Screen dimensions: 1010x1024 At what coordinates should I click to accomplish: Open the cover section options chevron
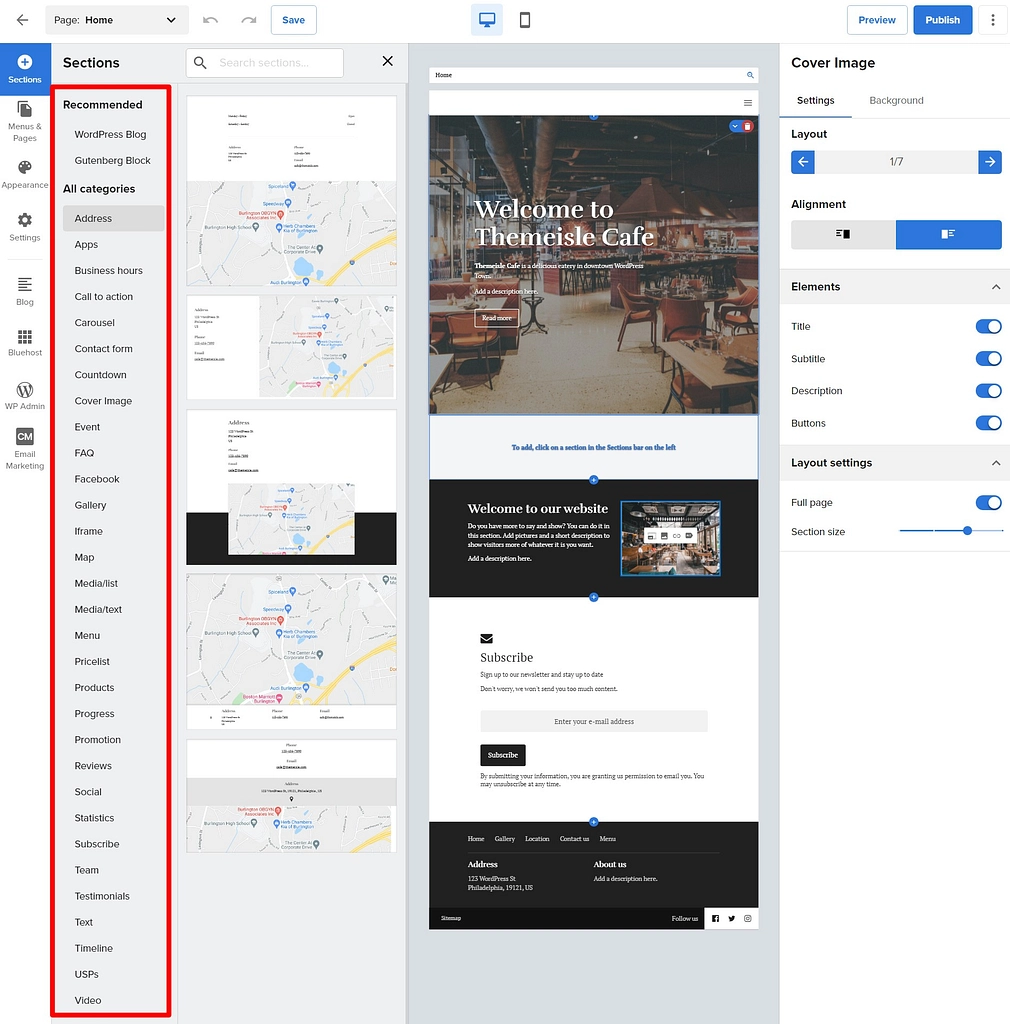point(735,126)
